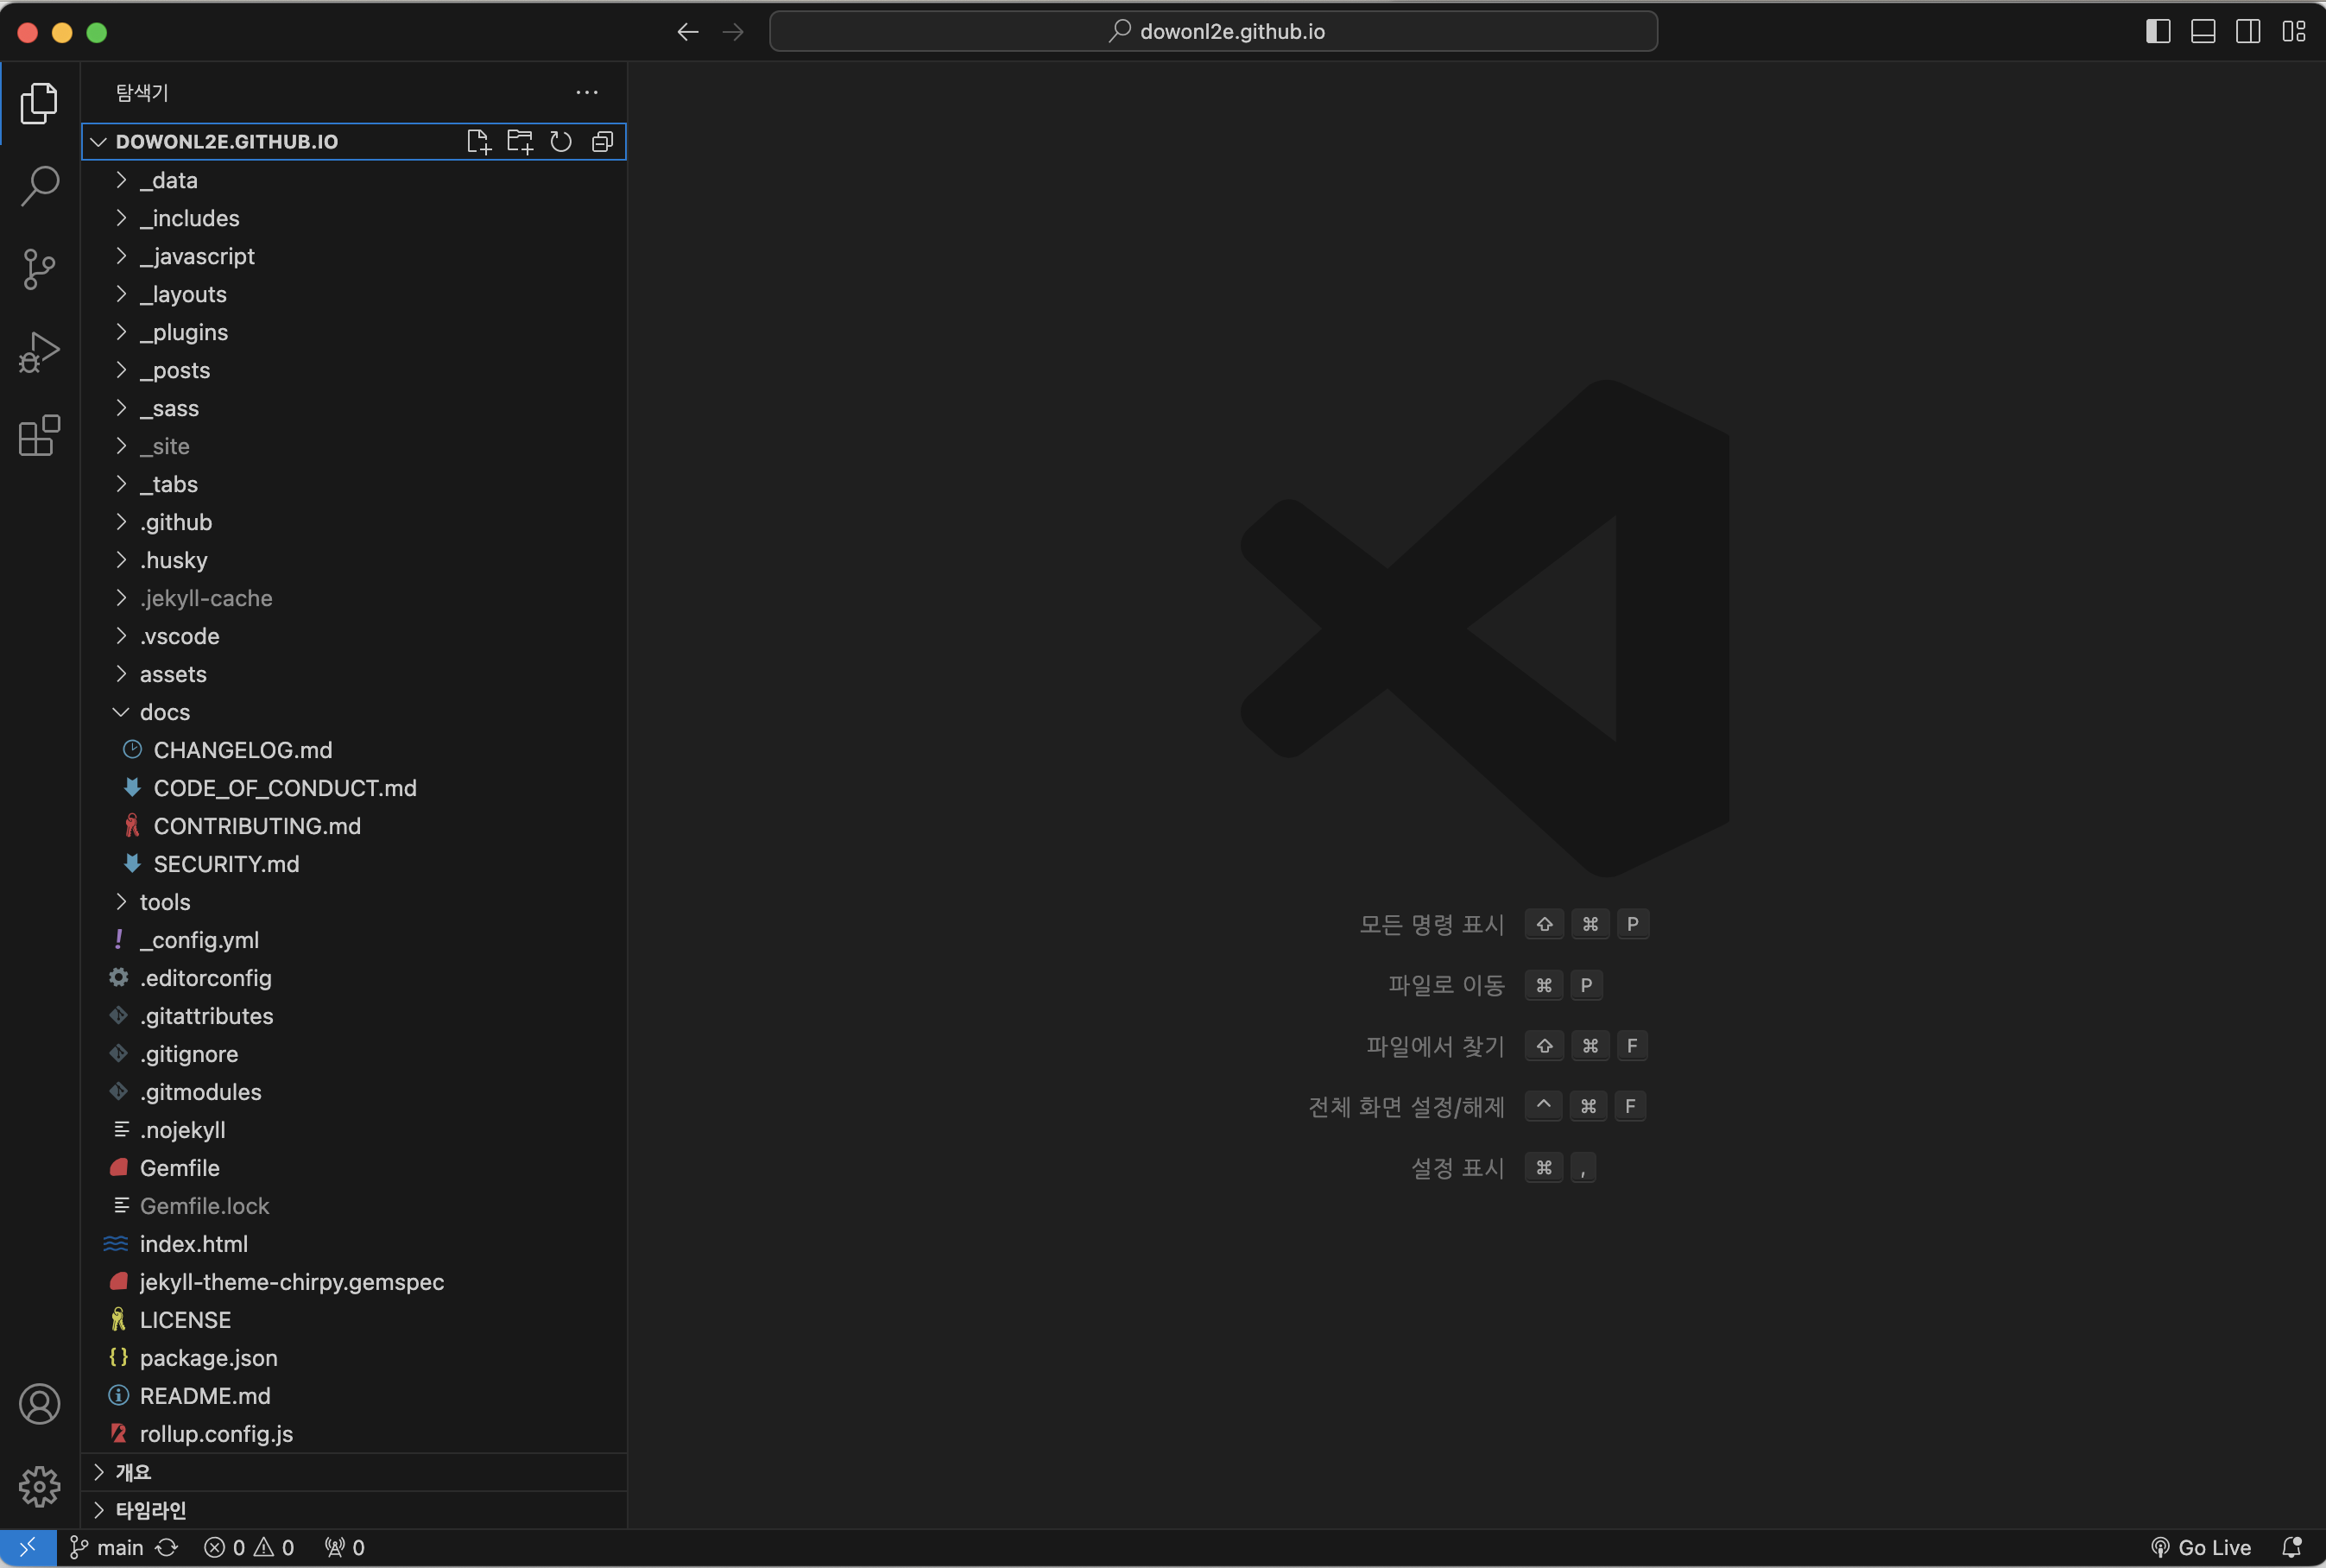
Task: Open the Run and Debug view
Action: (x=39, y=352)
